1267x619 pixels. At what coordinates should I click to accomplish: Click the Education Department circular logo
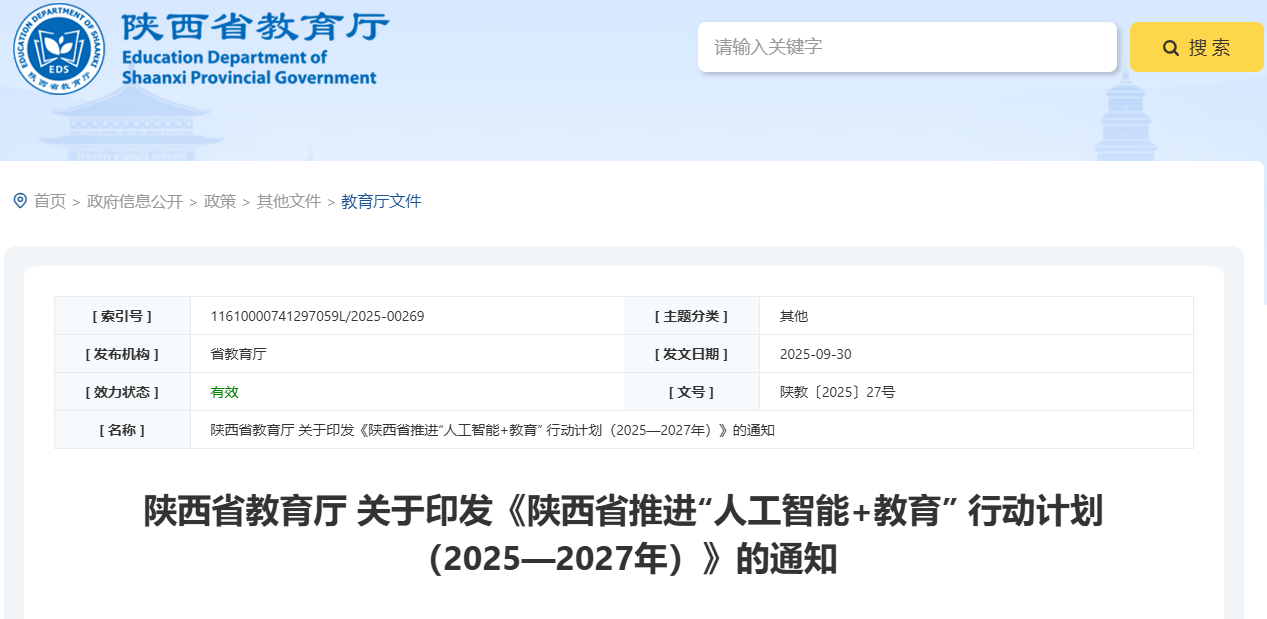point(59,48)
